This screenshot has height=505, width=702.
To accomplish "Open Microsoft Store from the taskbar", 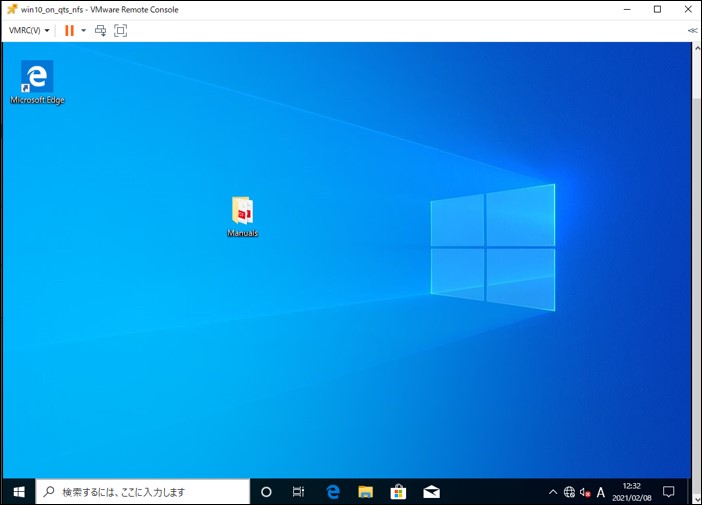I will [x=398, y=492].
